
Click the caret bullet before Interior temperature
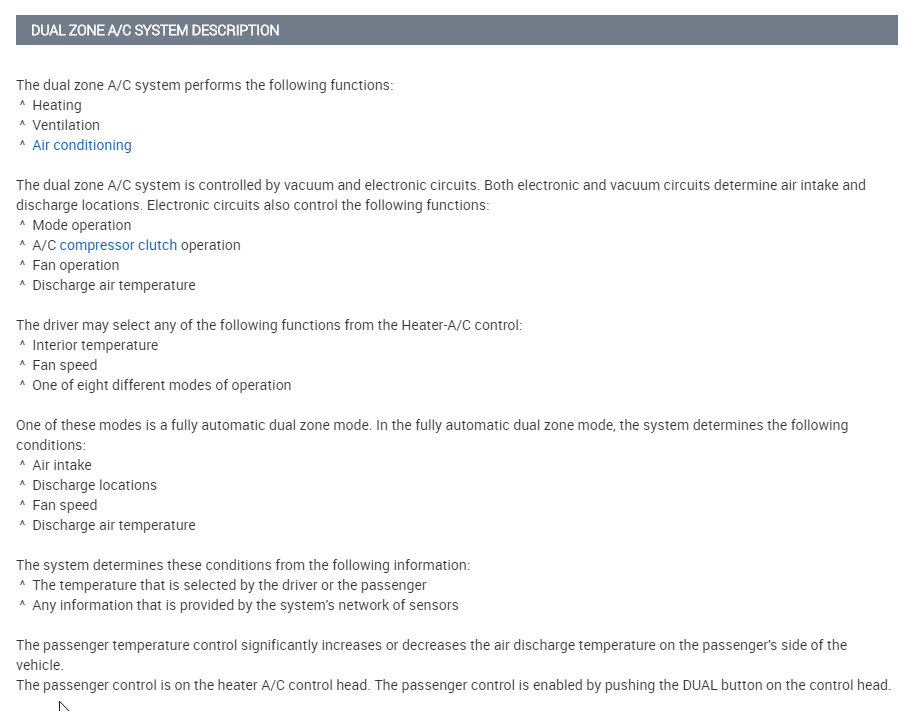pyautogui.click(x=22, y=344)
